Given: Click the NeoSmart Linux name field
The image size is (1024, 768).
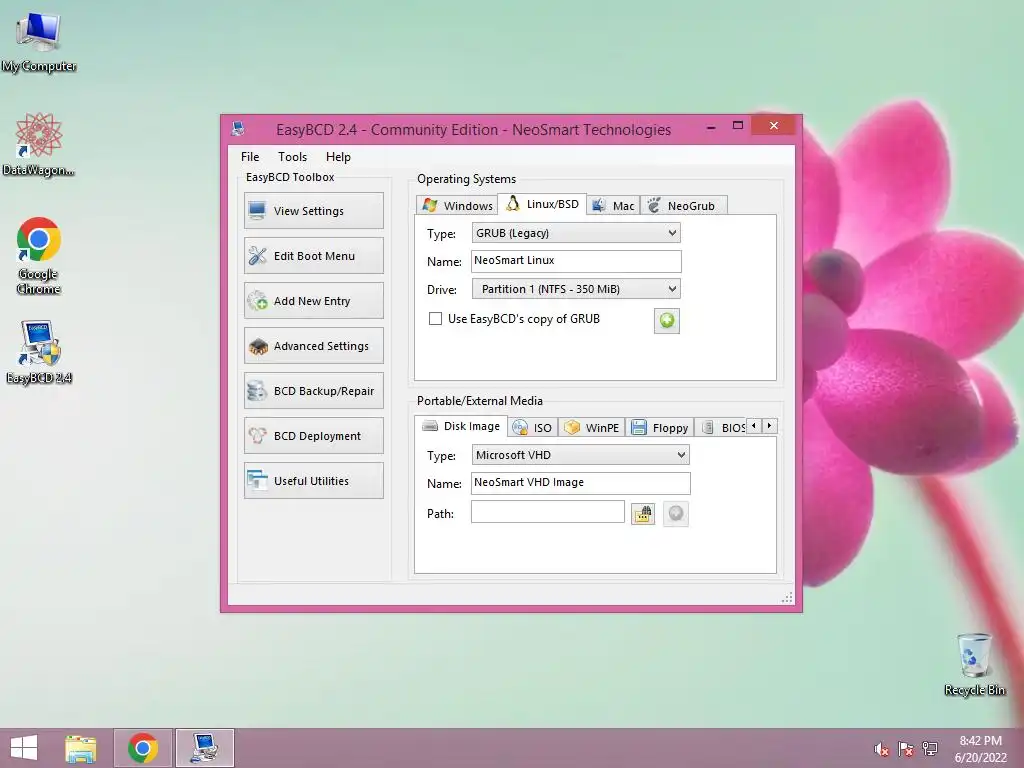Looking at the screenshot, I should (576, 261).
